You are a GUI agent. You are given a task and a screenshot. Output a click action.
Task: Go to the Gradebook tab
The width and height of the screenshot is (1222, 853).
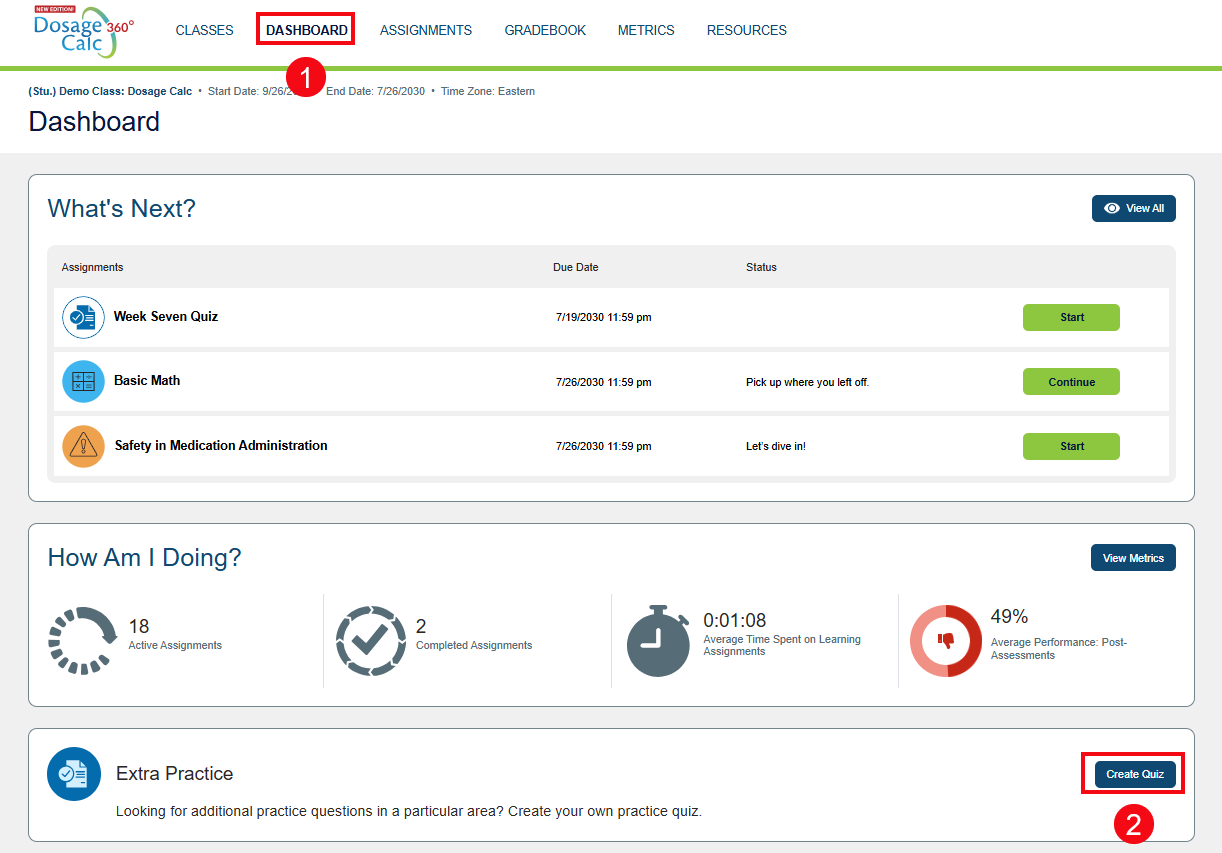point(545,30)
